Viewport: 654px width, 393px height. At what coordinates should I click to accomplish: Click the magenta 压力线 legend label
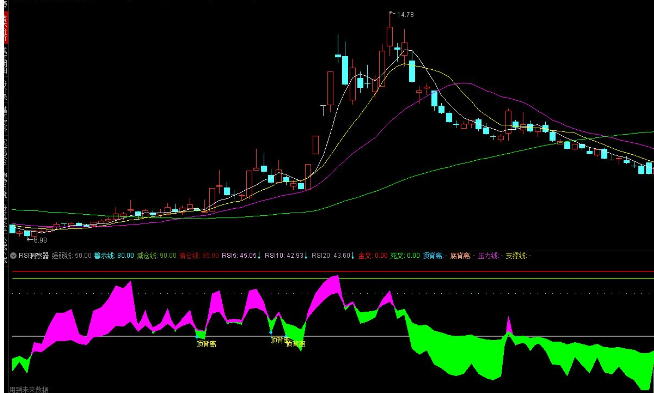click(x=488, y=256)
